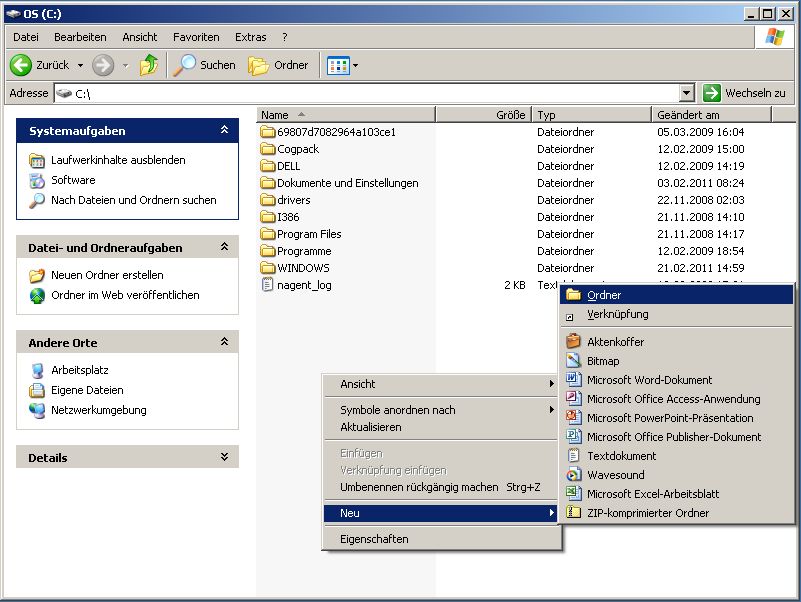The width and height of the screenshot is (801, 602).
Task: Open the Bearbeiten menu
Action: (80, 37)
